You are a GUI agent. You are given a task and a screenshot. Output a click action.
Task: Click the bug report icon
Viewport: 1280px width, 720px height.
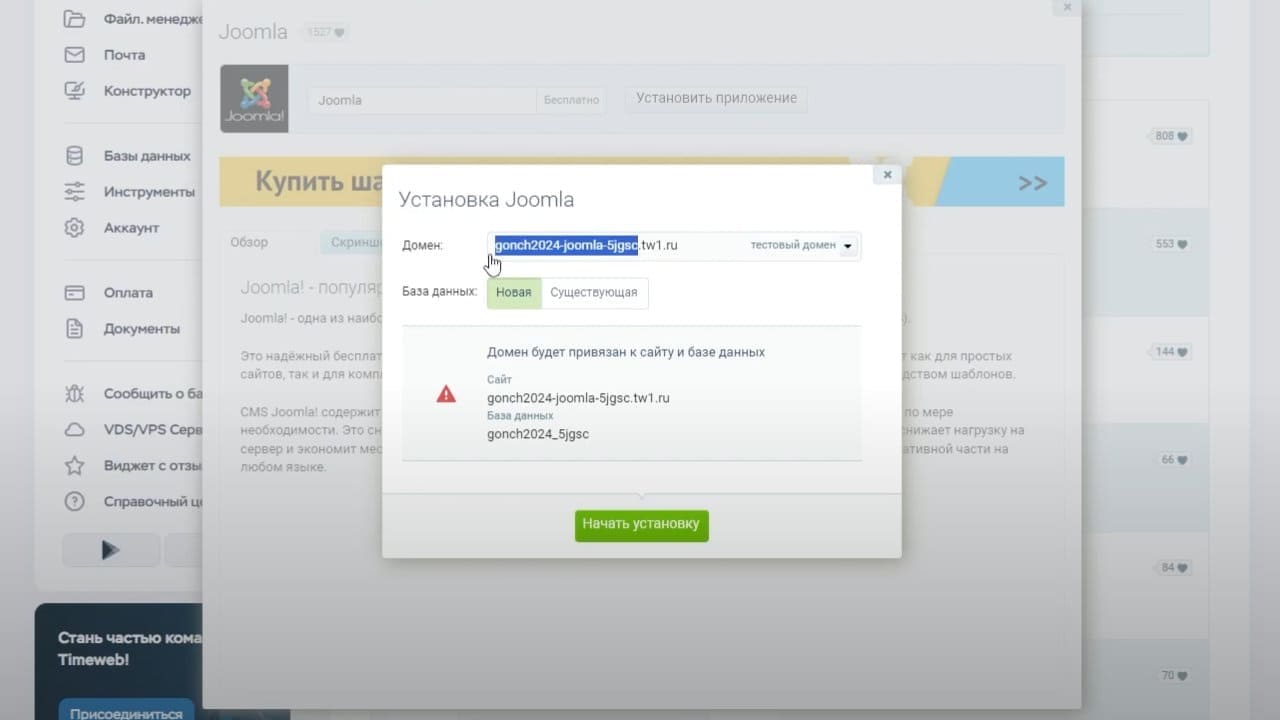(75, 394)
